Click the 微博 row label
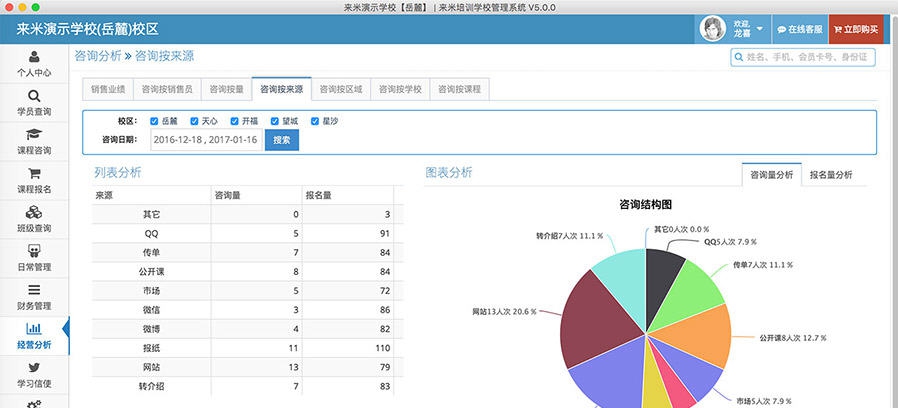The image size is (898, 408). (x=151, y=329)
